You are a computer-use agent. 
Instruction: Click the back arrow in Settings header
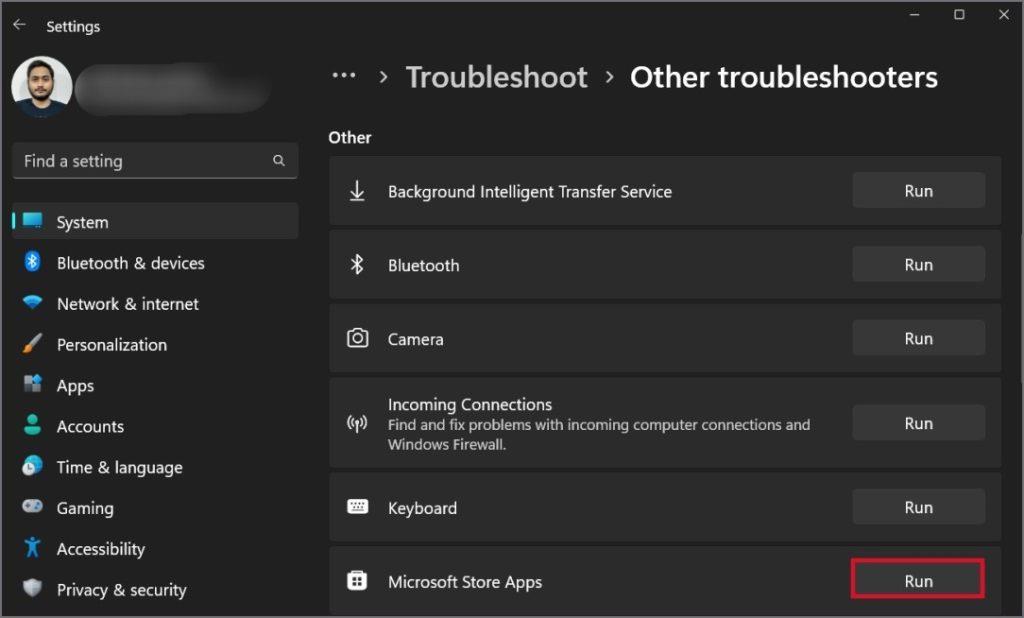[19, 25]
